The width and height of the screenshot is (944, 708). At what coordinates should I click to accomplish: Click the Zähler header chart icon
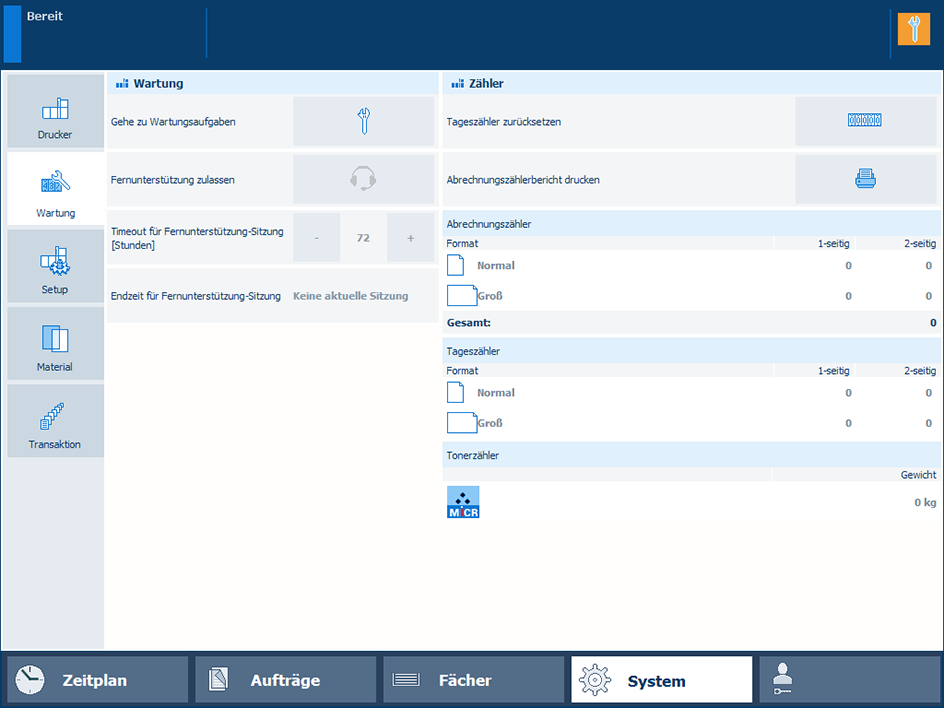click(458, 84)
